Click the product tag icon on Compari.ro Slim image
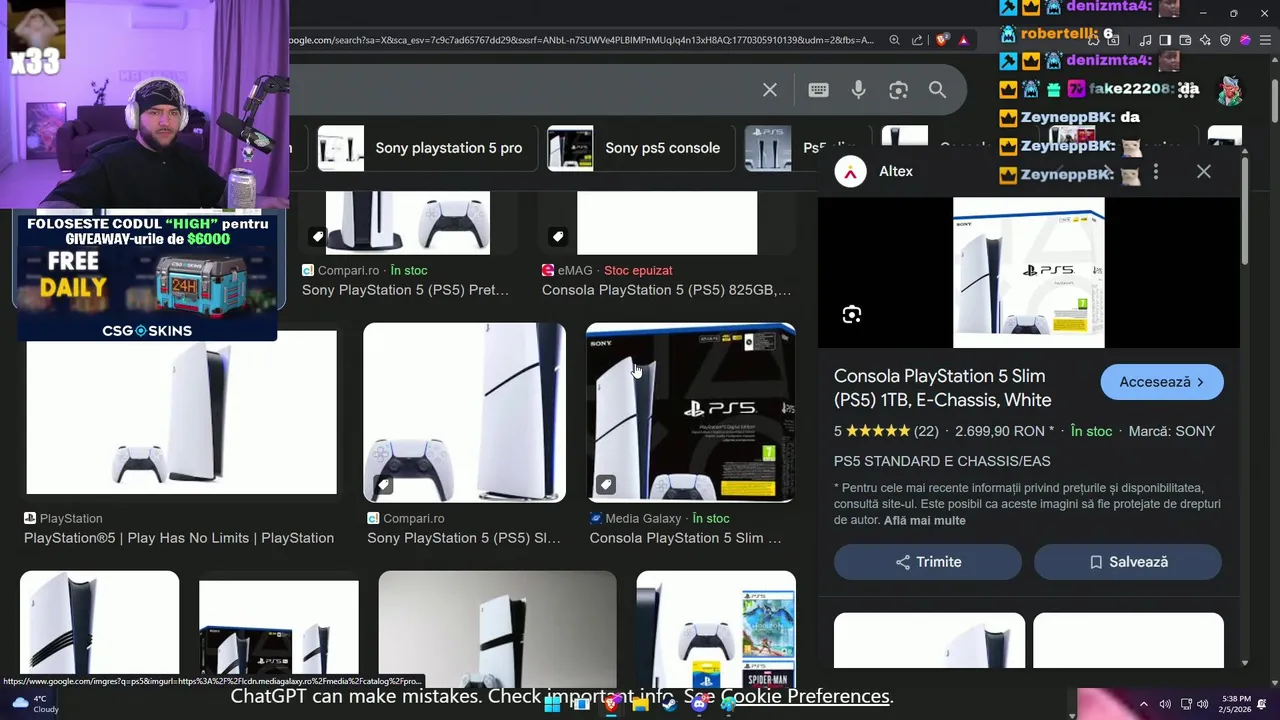The height and width of the screenshot is (720, 1280). [x=382, y=485]
